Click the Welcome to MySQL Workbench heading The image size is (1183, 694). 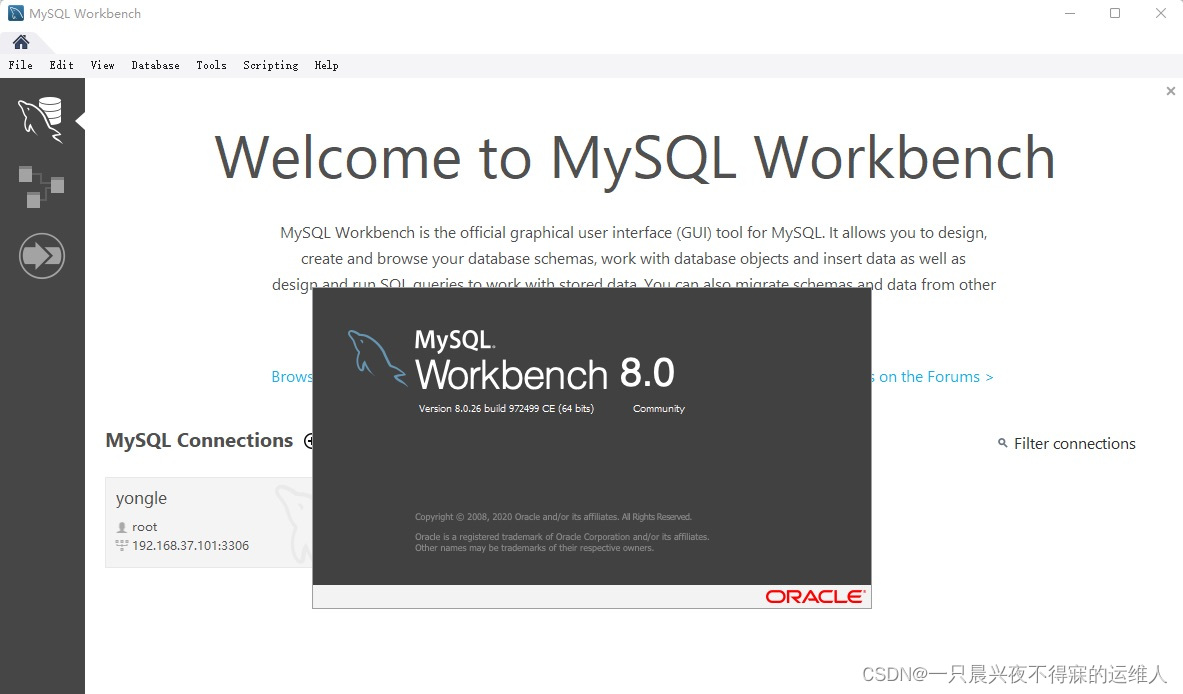click(x=635, y=158)
